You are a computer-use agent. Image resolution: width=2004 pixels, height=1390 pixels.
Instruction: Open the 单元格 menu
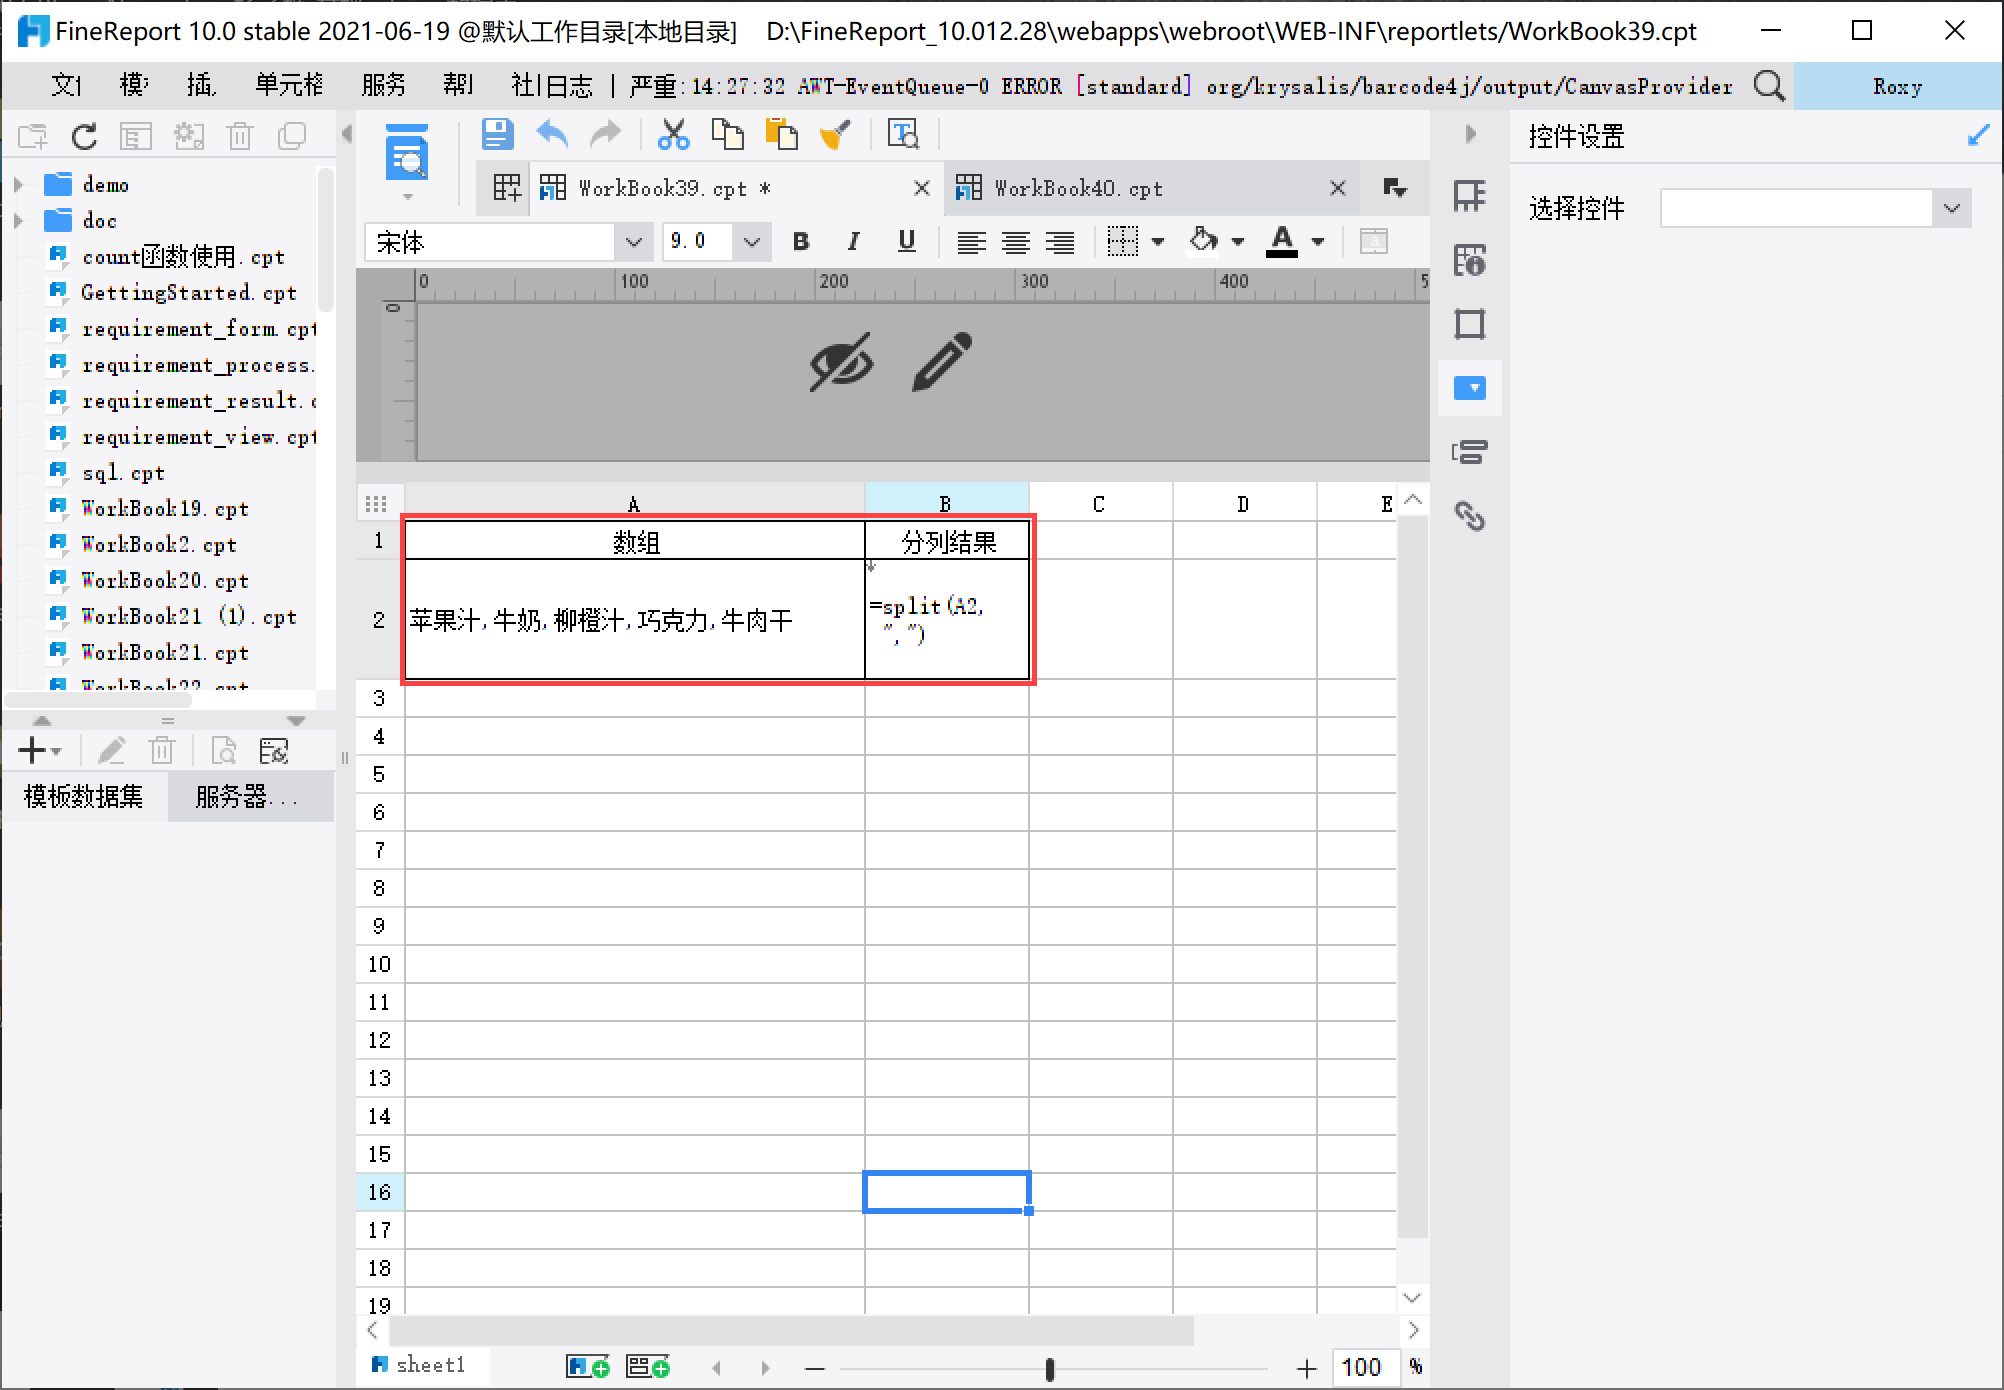pyautogui.click(x=289, y=86)
